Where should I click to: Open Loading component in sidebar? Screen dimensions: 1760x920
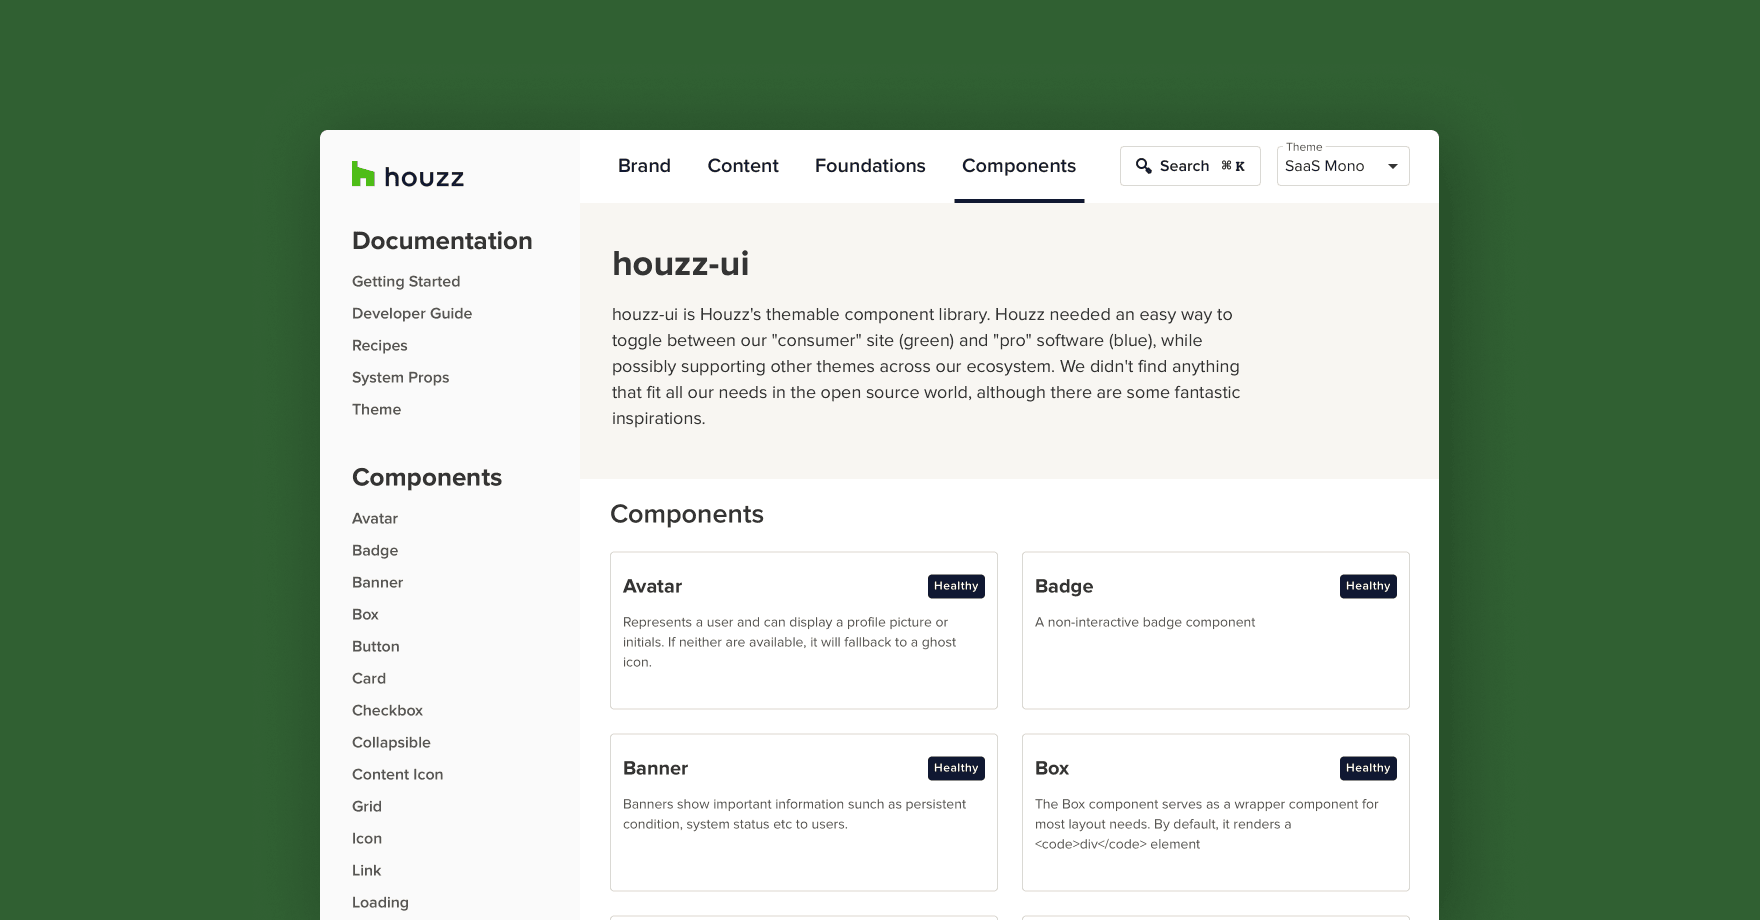(380, 903)
